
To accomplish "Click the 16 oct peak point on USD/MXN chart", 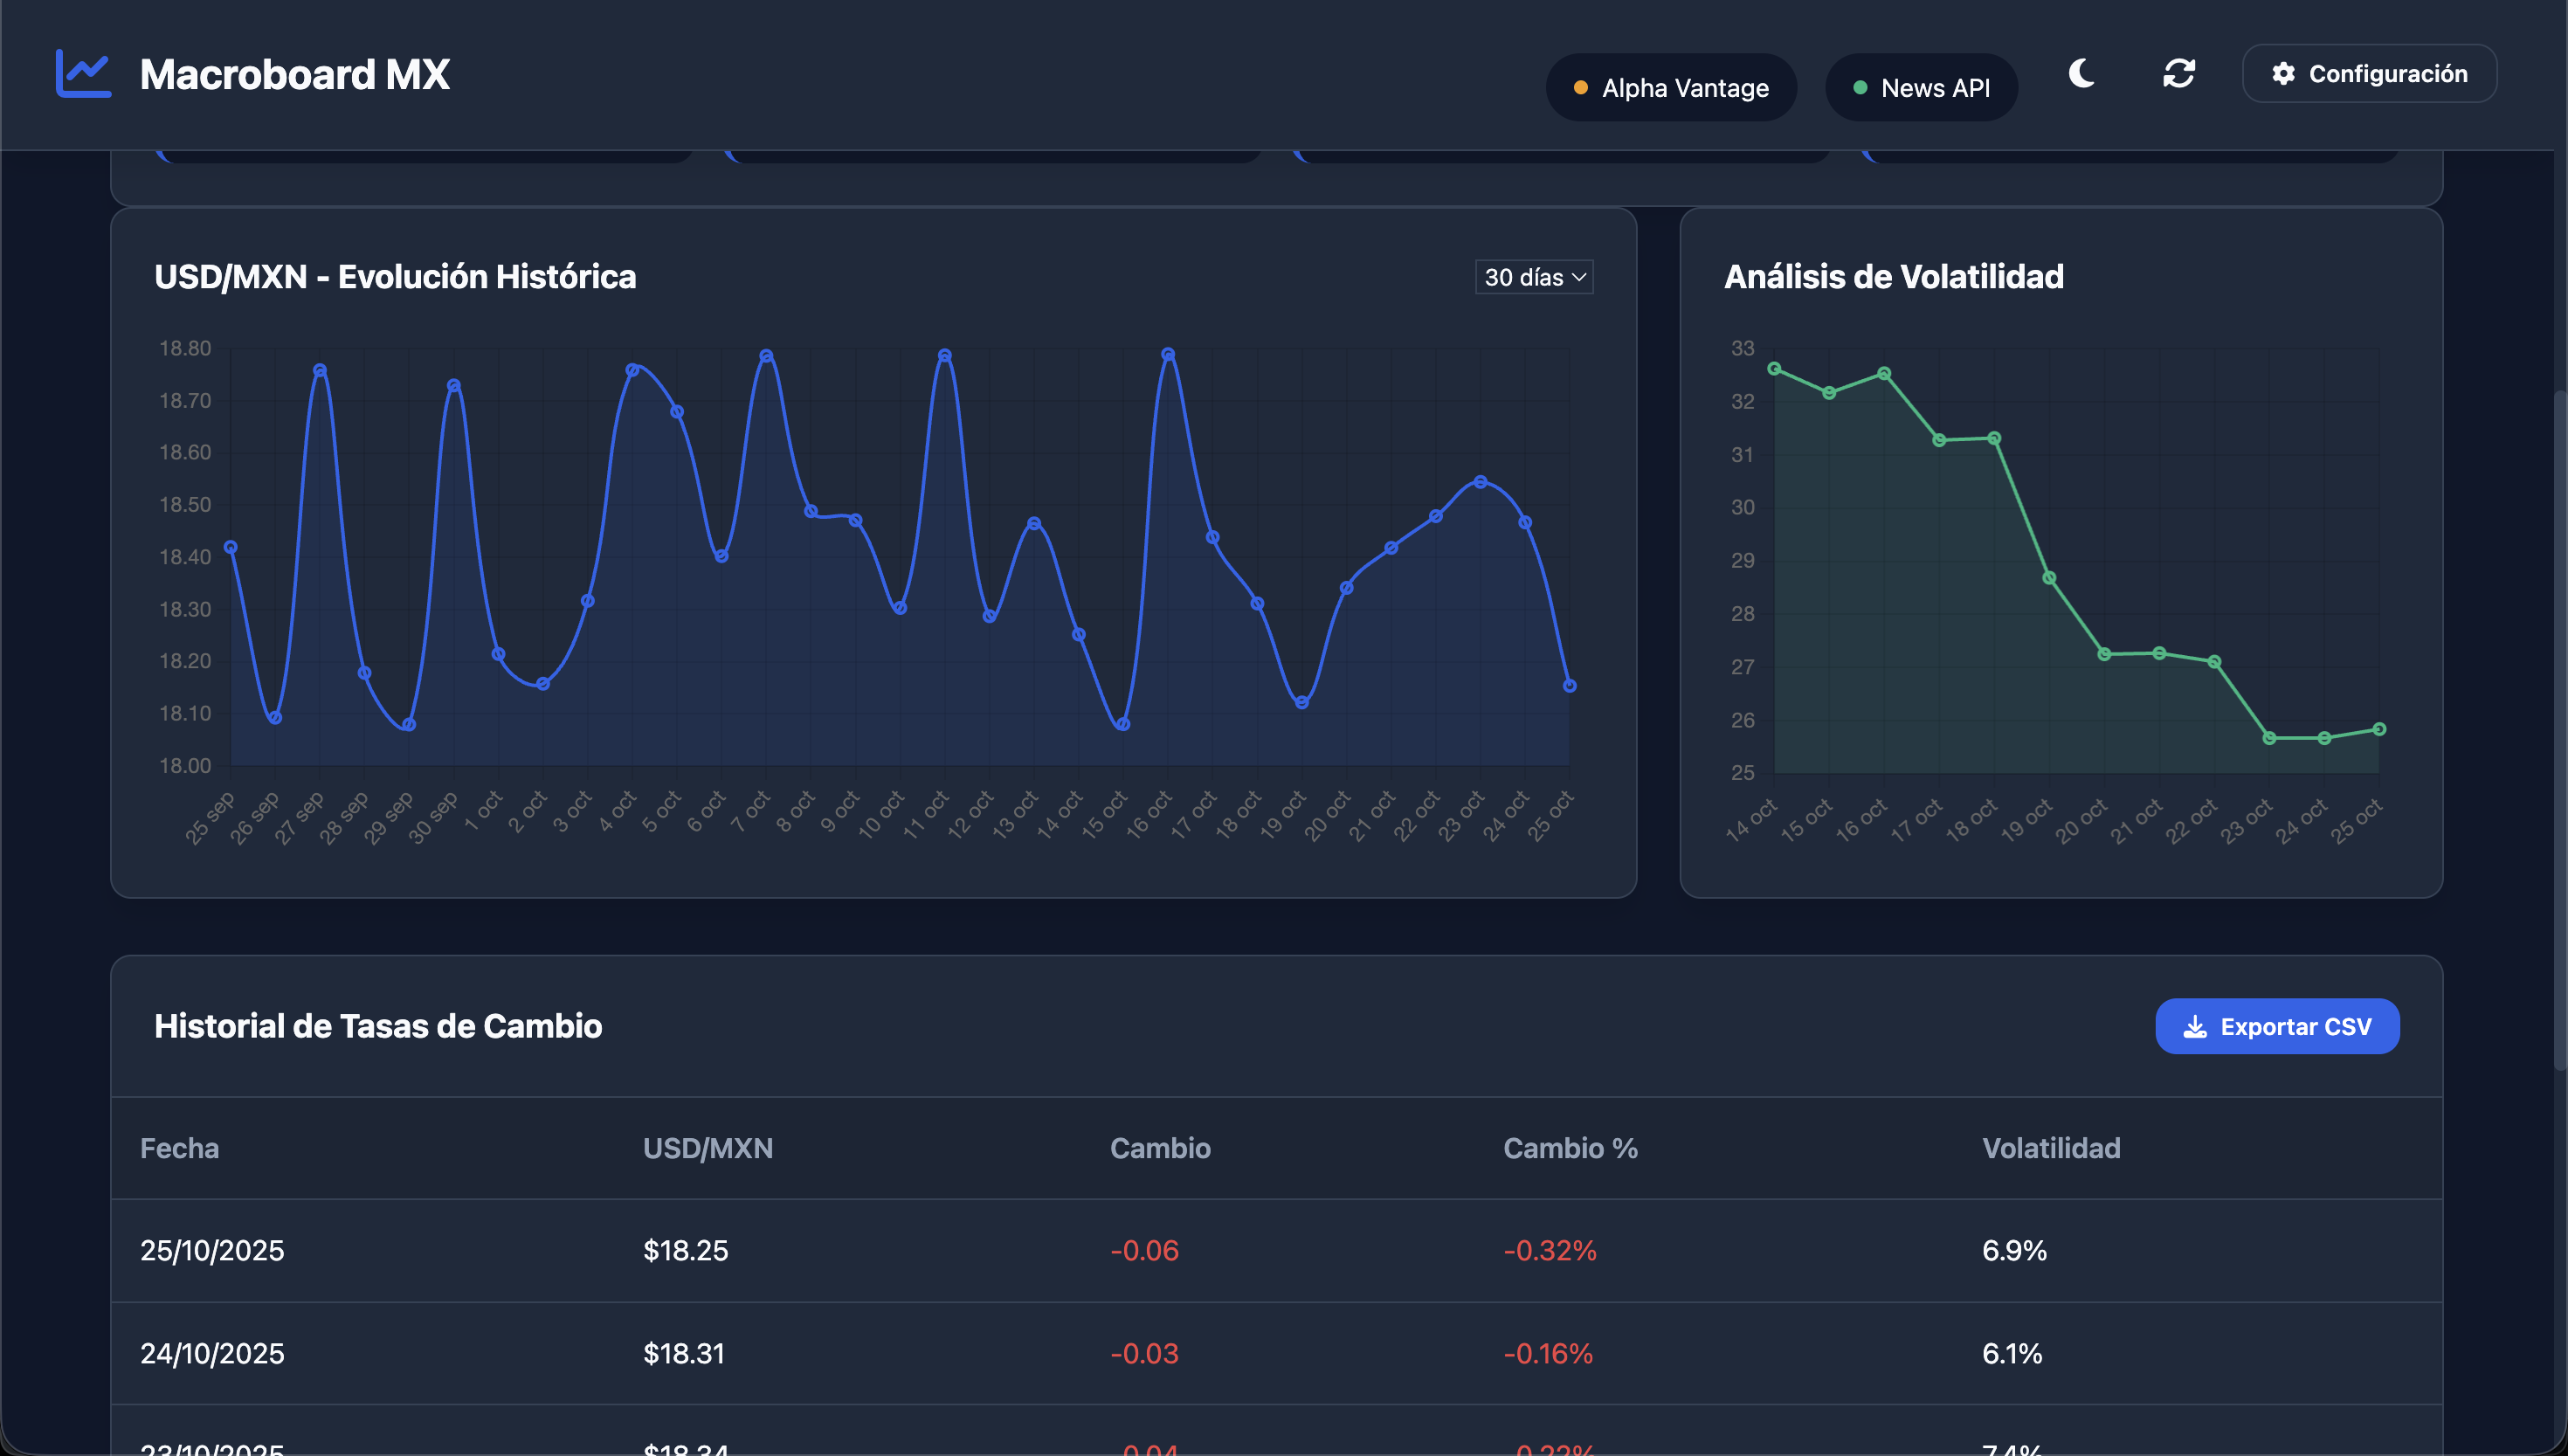I will tap(1168, 354).
